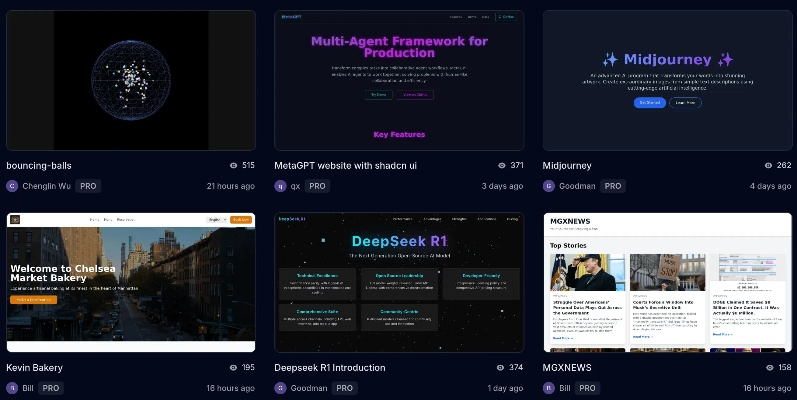Click the "MetaGPT website with shadcn ui" title
This screenshot has height=400, width=797.
click(345, 165)
